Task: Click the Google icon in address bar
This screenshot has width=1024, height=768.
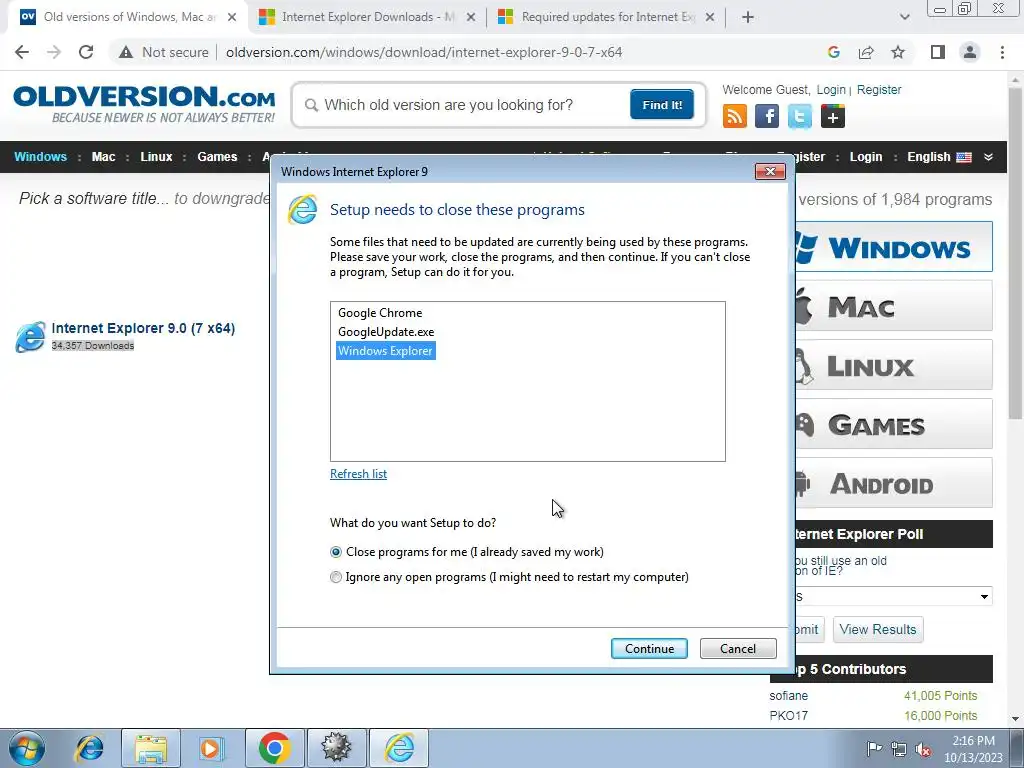Action: [833, 52]
